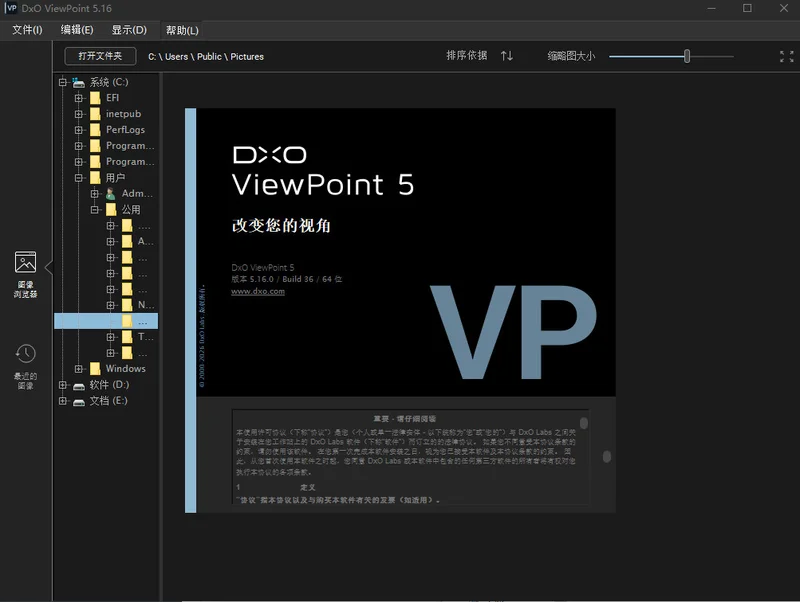Open the 最近的图像 recent images panel
Screen dimensions: 800x602
coord(25,367)
